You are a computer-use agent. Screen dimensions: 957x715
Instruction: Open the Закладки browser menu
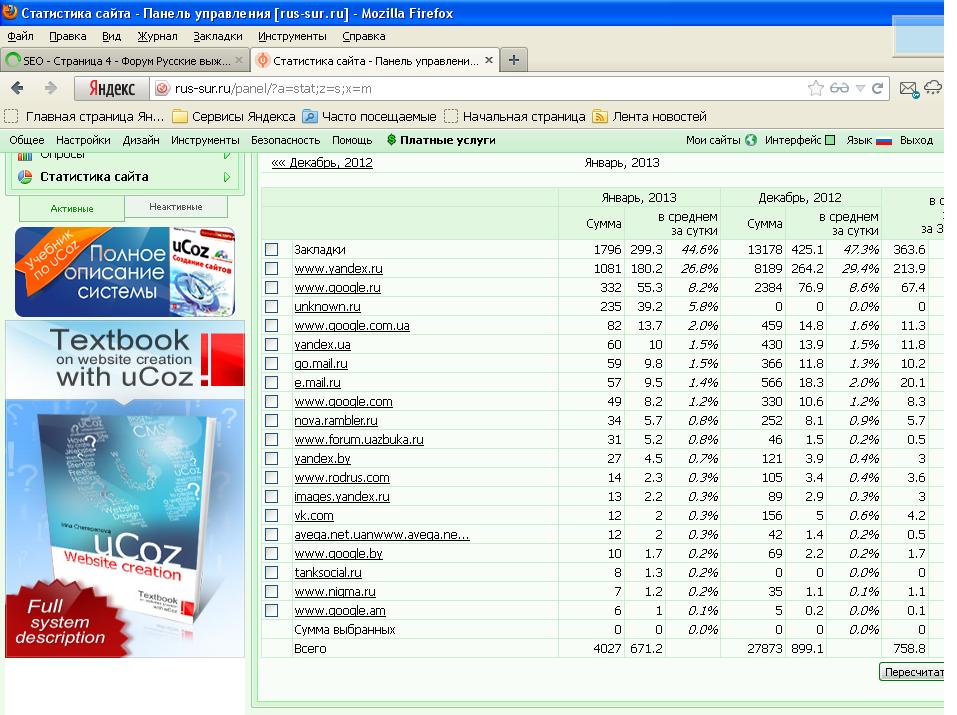[218, 36]
